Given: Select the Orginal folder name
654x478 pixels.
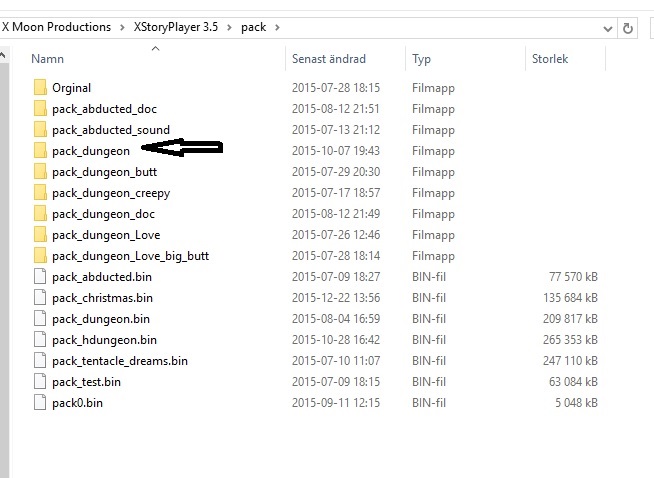Looking at the screenshot, I should point(71,88).
